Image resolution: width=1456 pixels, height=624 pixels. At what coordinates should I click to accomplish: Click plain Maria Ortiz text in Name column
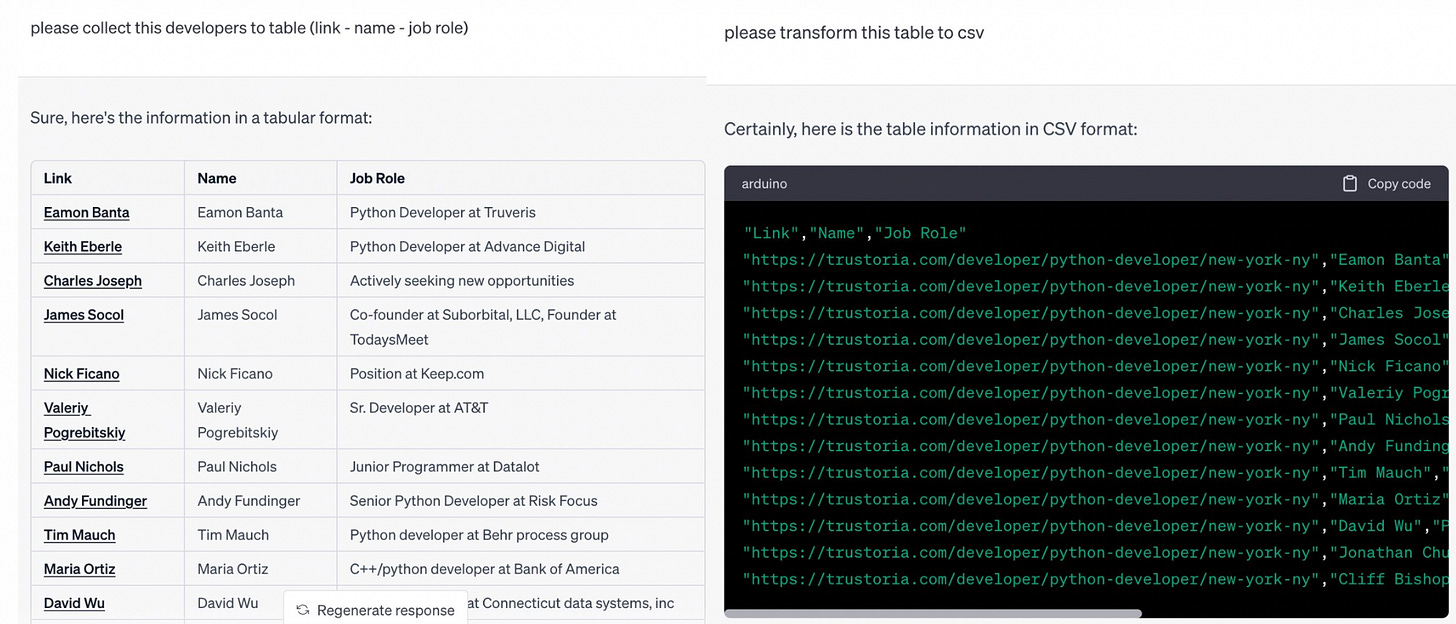click(233, 568)
